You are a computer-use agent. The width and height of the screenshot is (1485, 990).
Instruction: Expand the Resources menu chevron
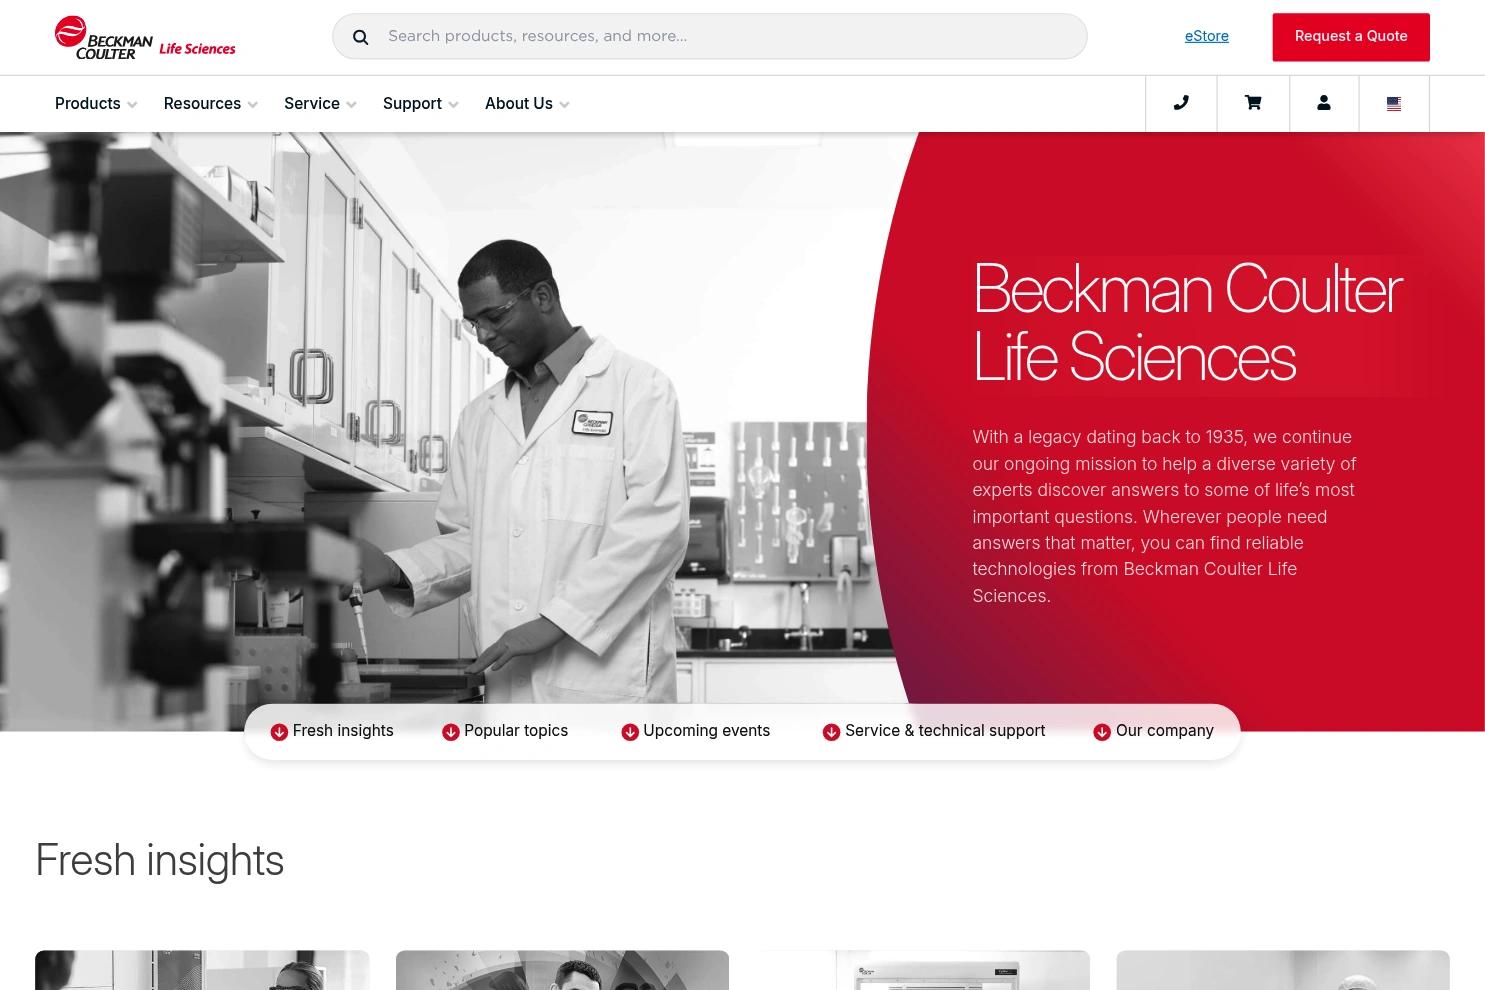(x=252, y=105)
